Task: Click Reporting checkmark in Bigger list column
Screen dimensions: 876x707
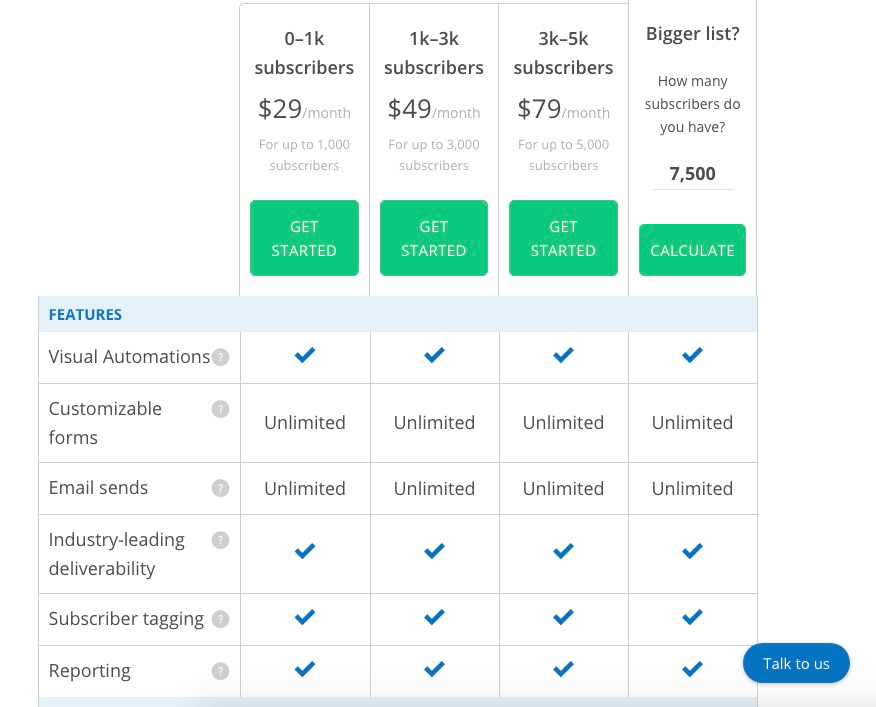Action: click(x=692, y=669)
